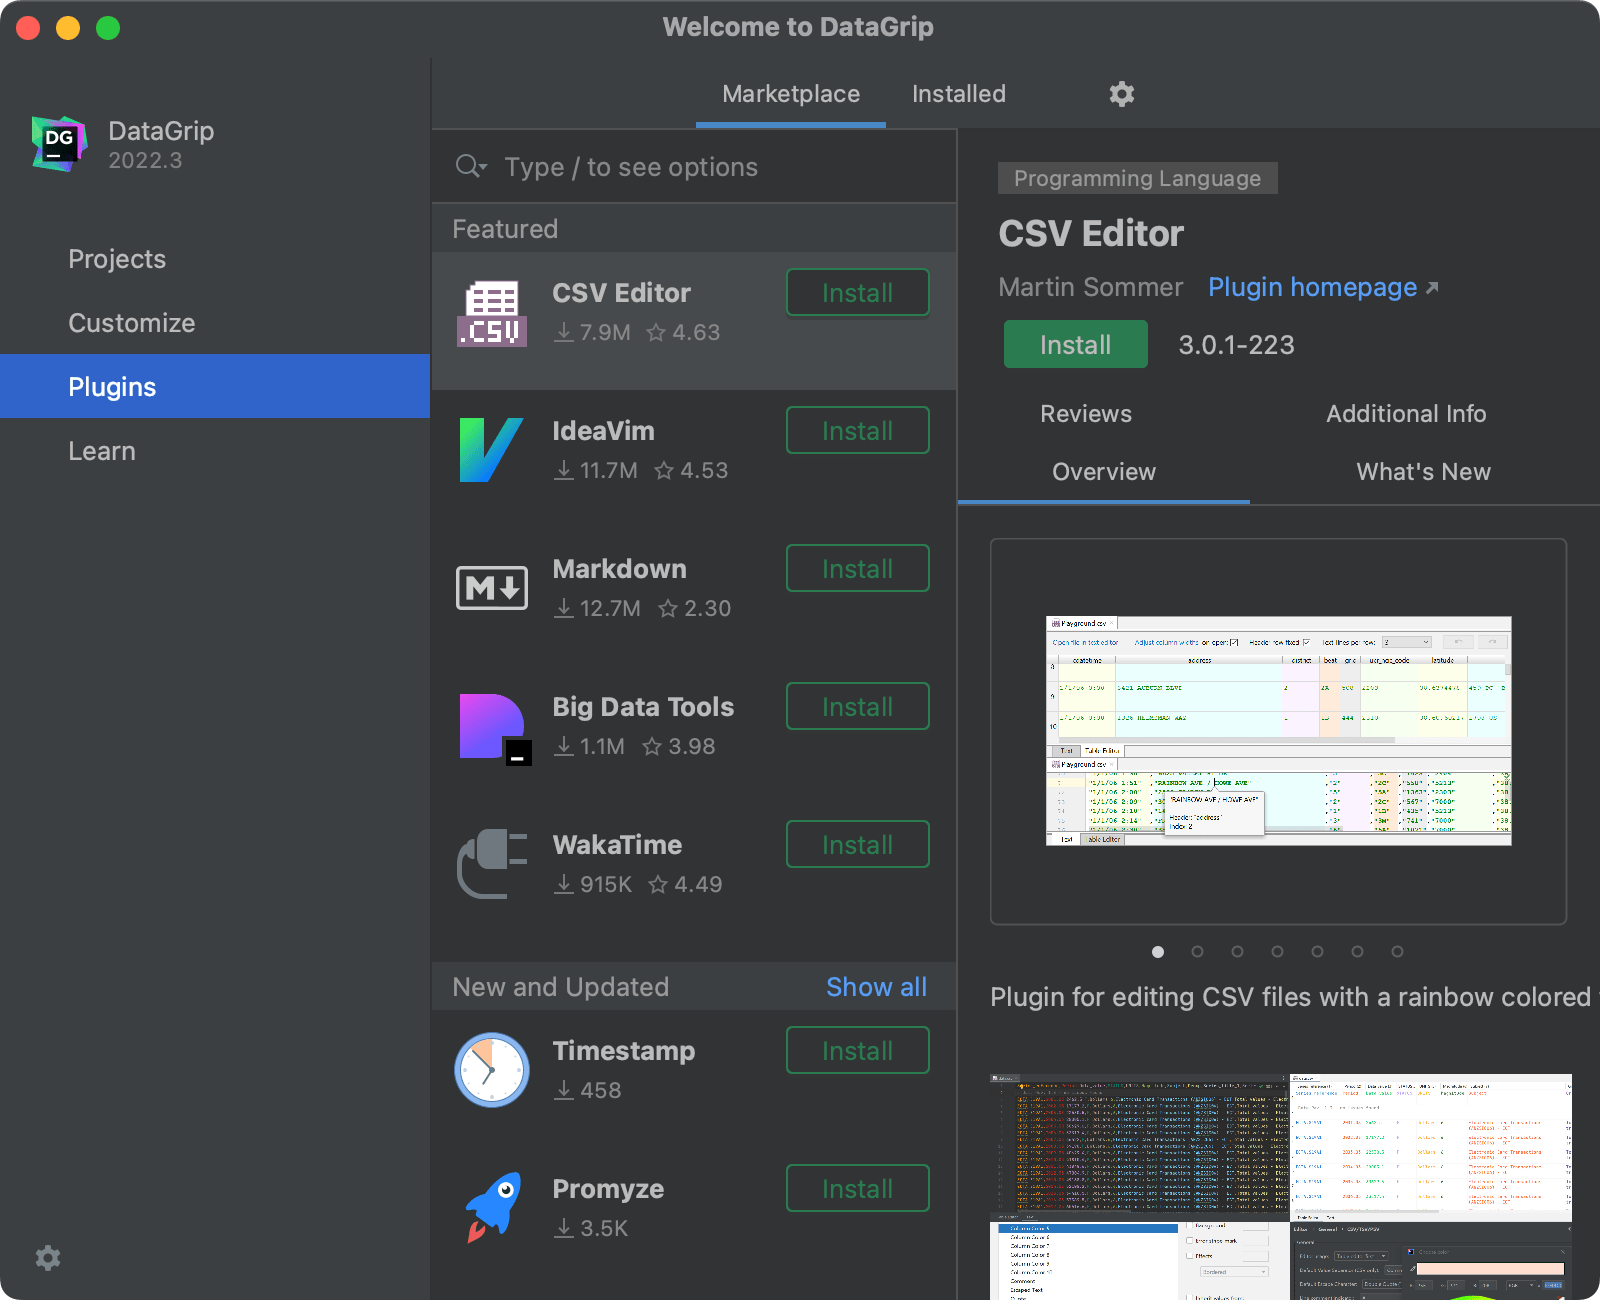Switch to the Reviews section

coord(1085,413)
